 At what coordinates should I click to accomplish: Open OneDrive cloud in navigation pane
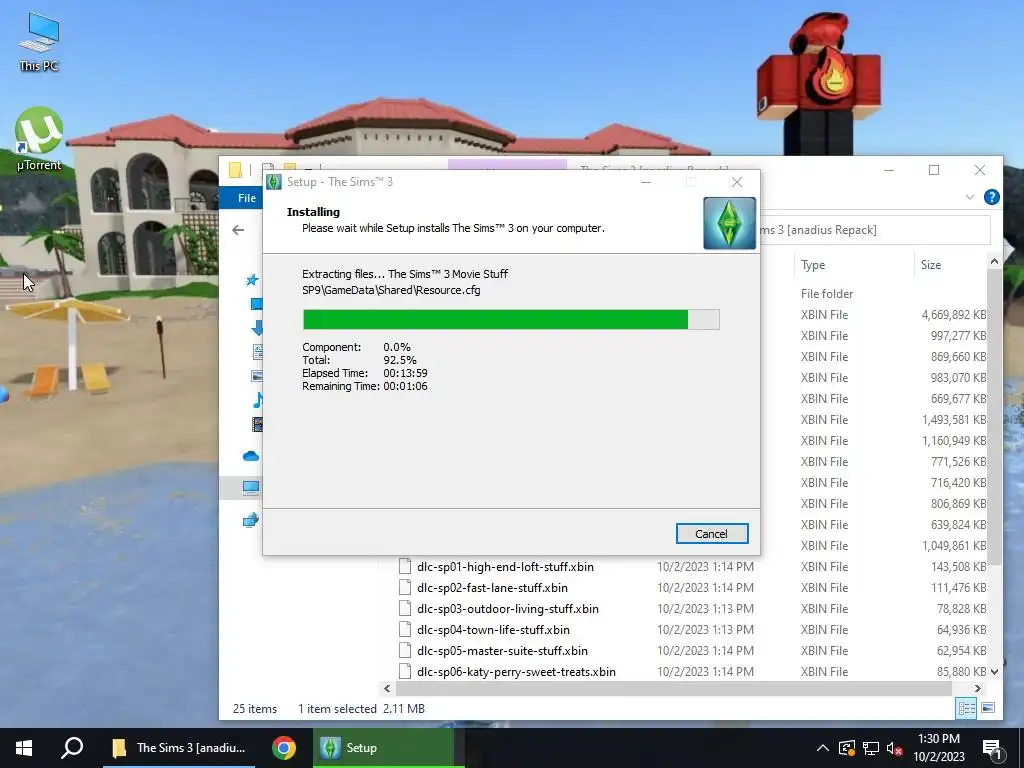point(251,456)
